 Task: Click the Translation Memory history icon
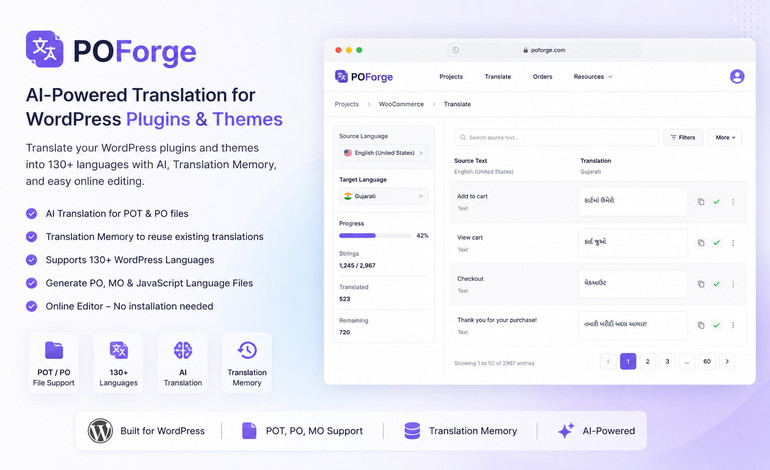[x=247, y=350]
